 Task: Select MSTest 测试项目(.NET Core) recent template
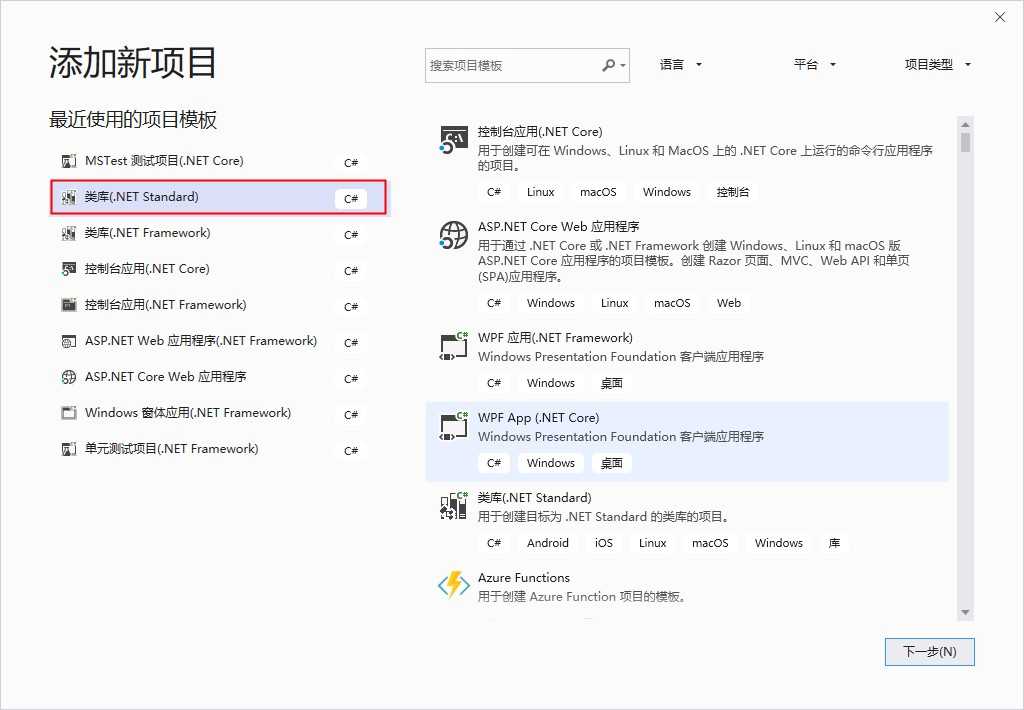click(218, 161)
